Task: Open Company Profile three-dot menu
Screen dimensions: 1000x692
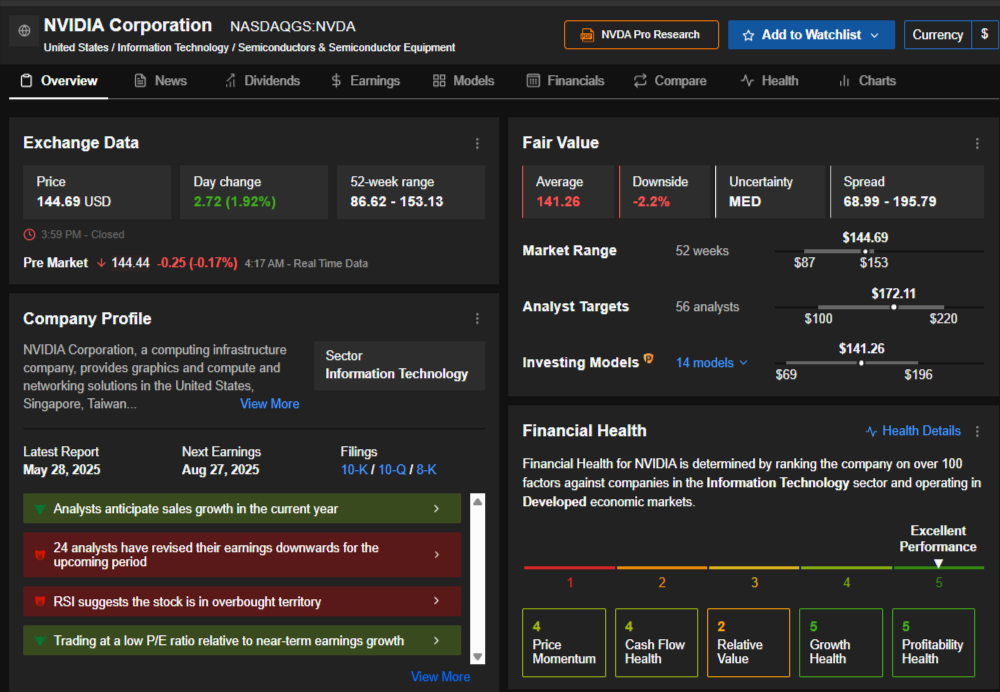Action: [x=477, y=319]
